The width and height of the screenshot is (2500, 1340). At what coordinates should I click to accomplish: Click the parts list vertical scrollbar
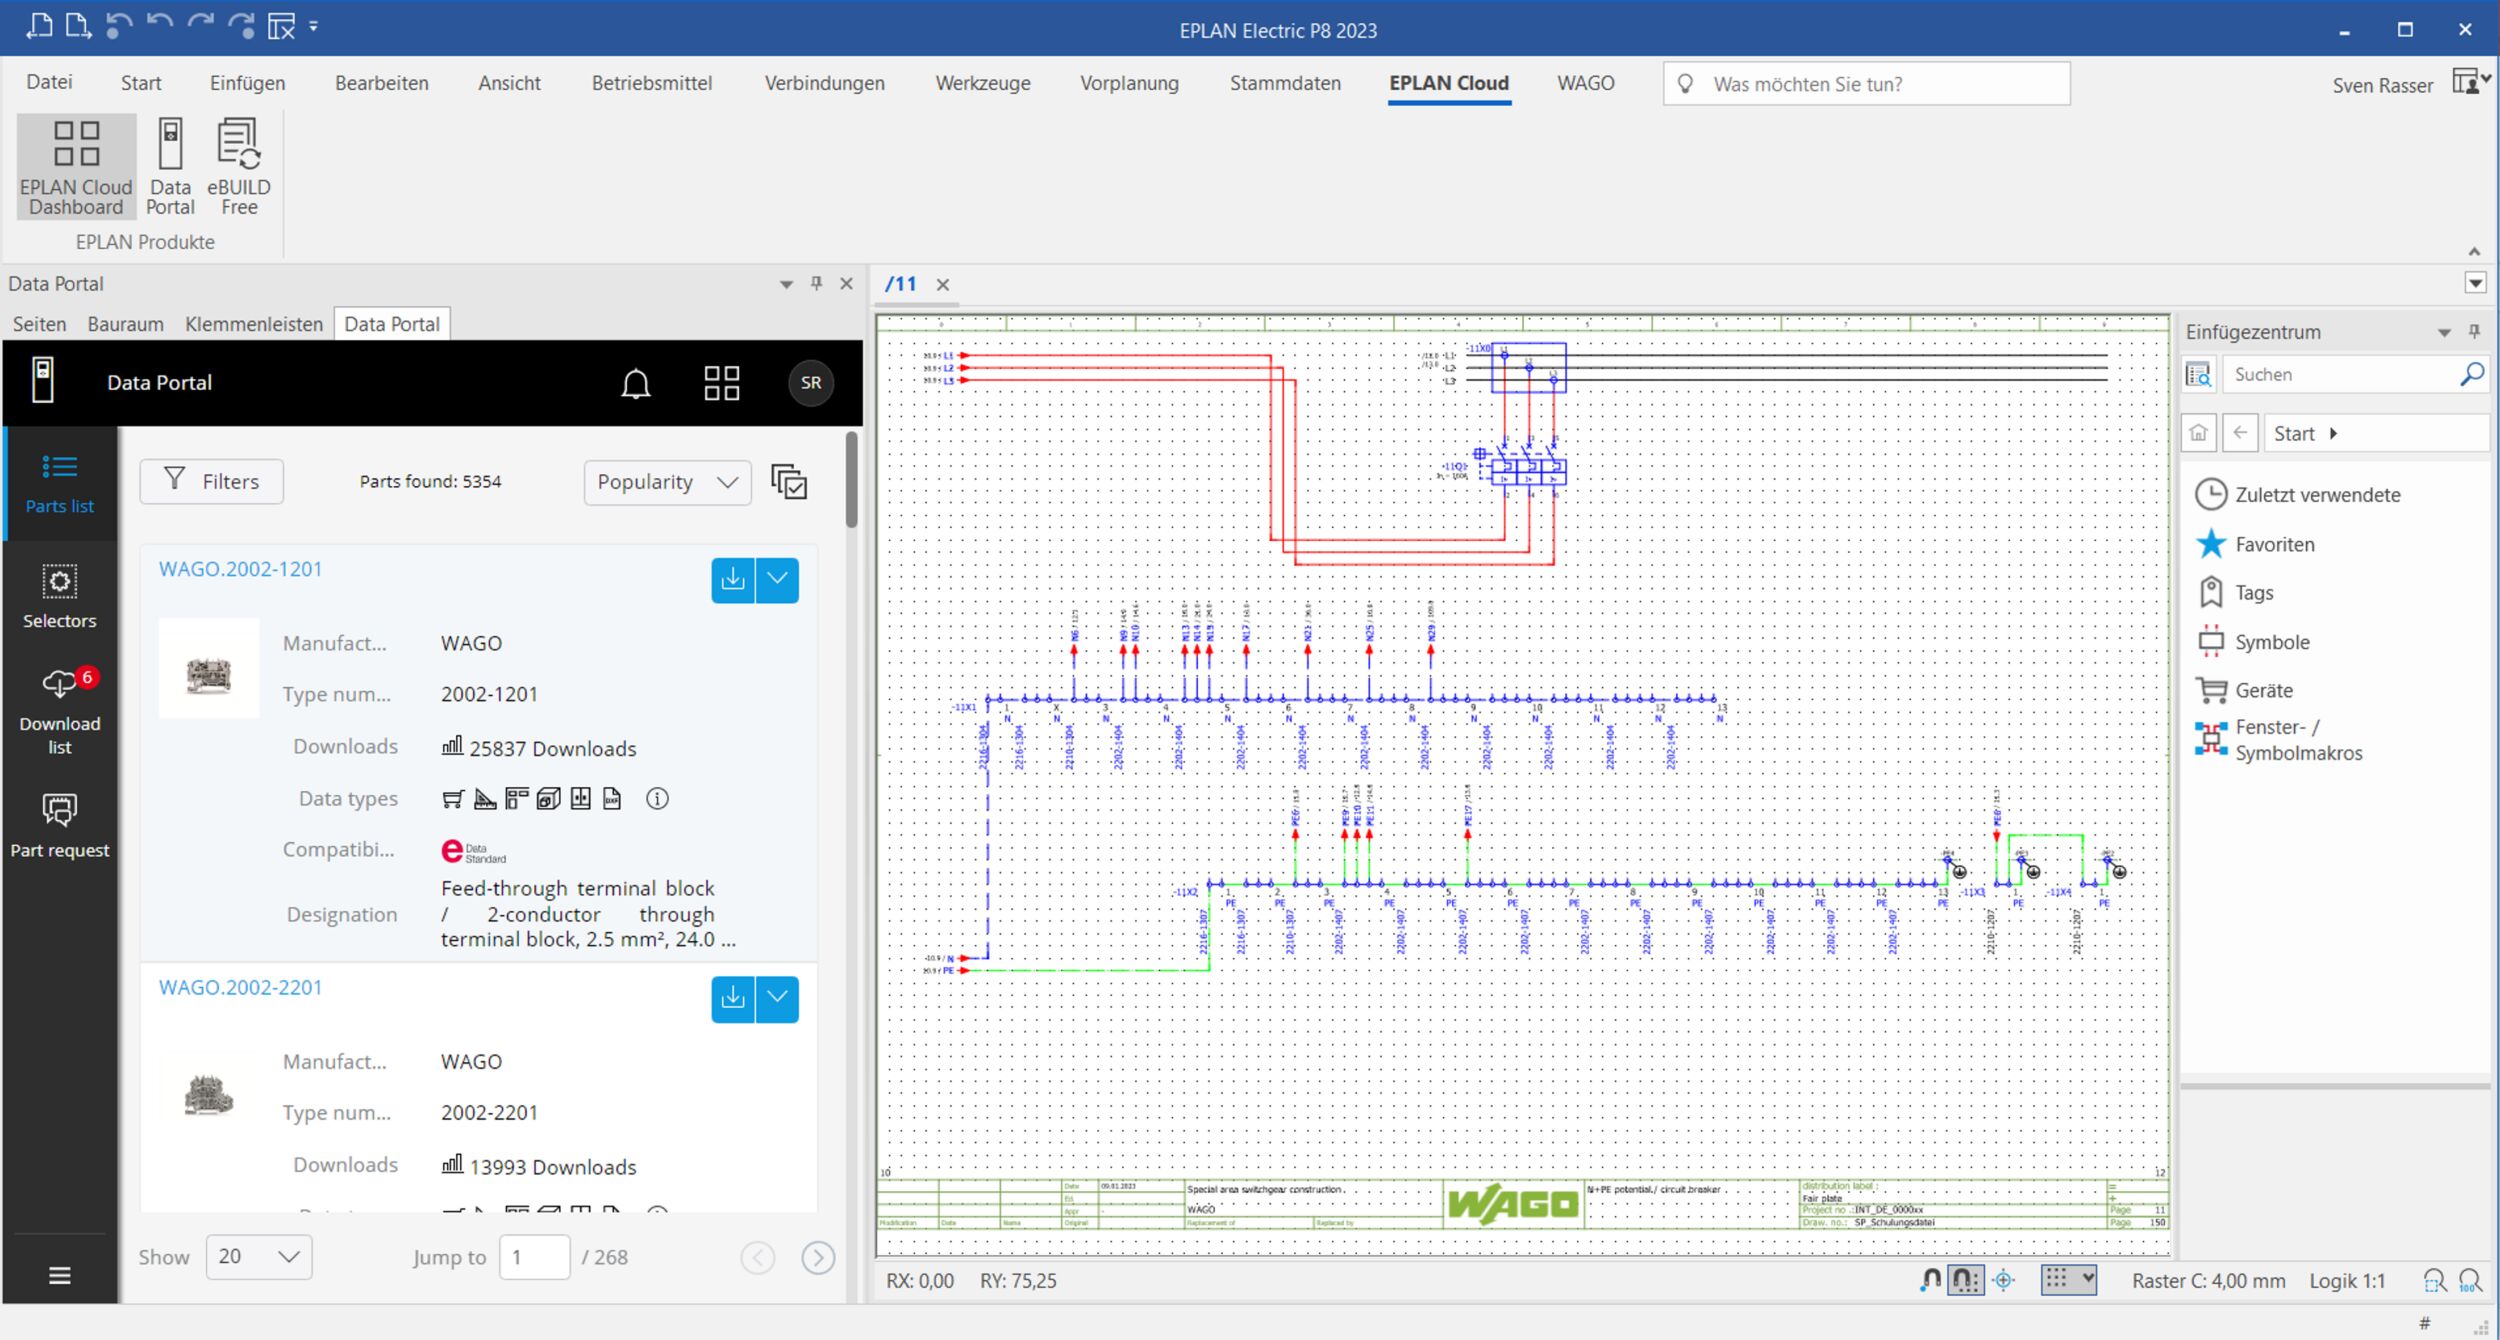[851, 480]
